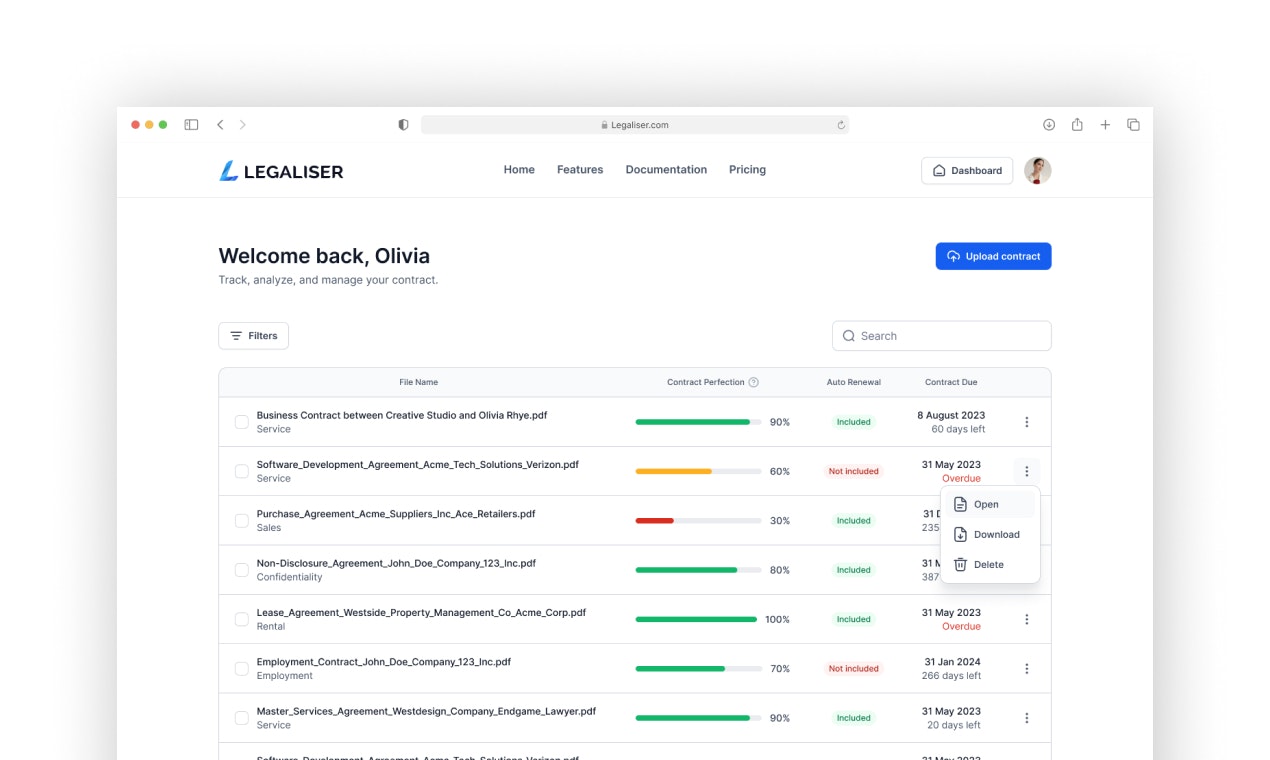
Task: Open options for Employment_Contract row
Action: [x=1026, y=669]
